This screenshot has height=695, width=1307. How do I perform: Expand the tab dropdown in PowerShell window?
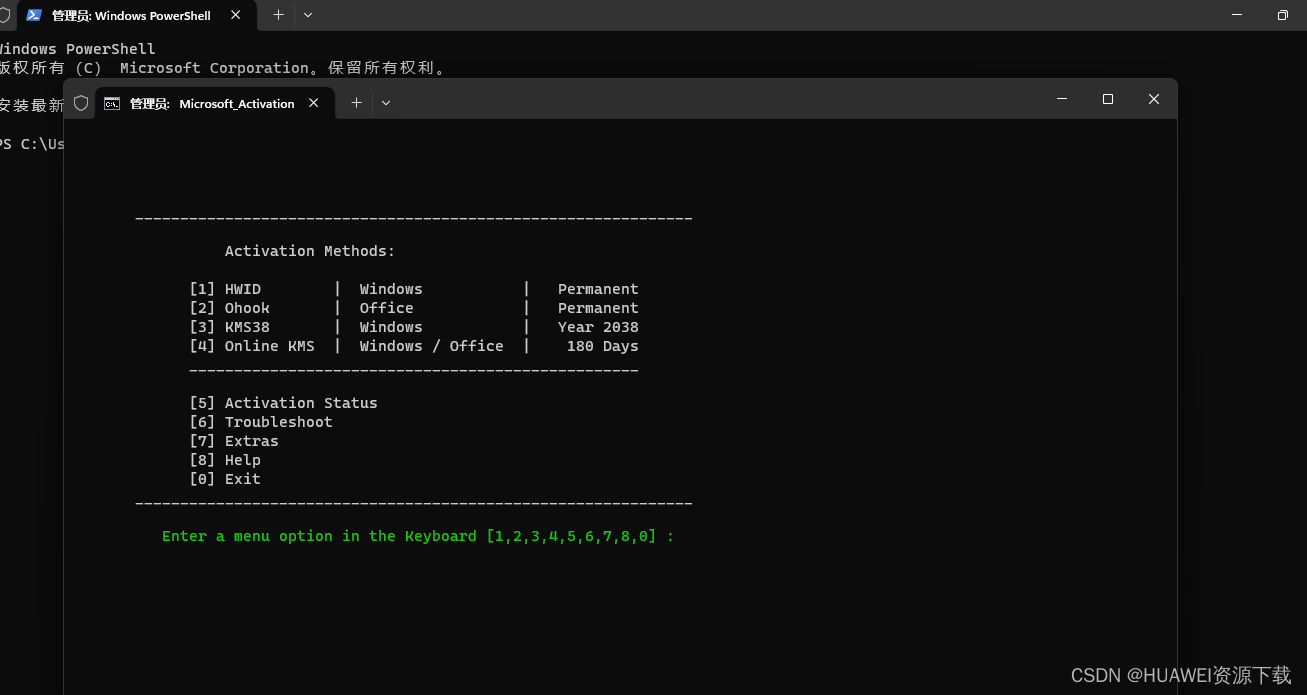point(308,15)
